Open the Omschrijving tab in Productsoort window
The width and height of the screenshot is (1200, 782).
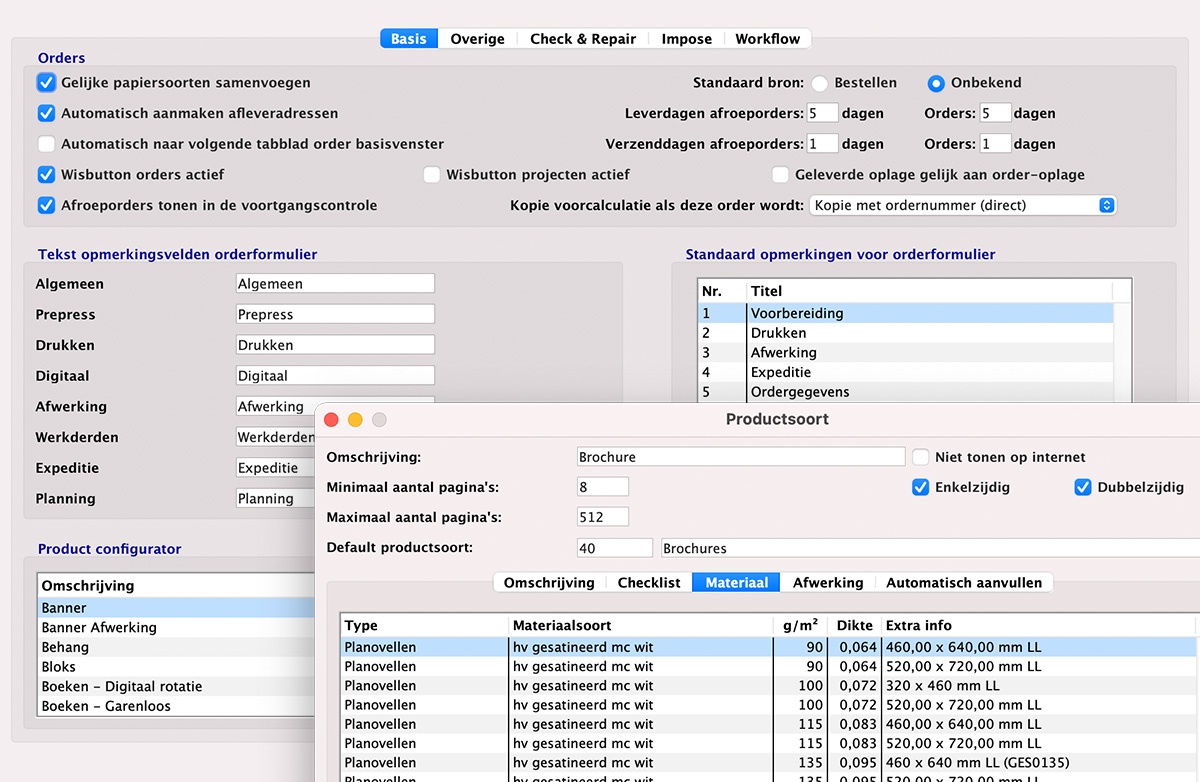(549, 582)
